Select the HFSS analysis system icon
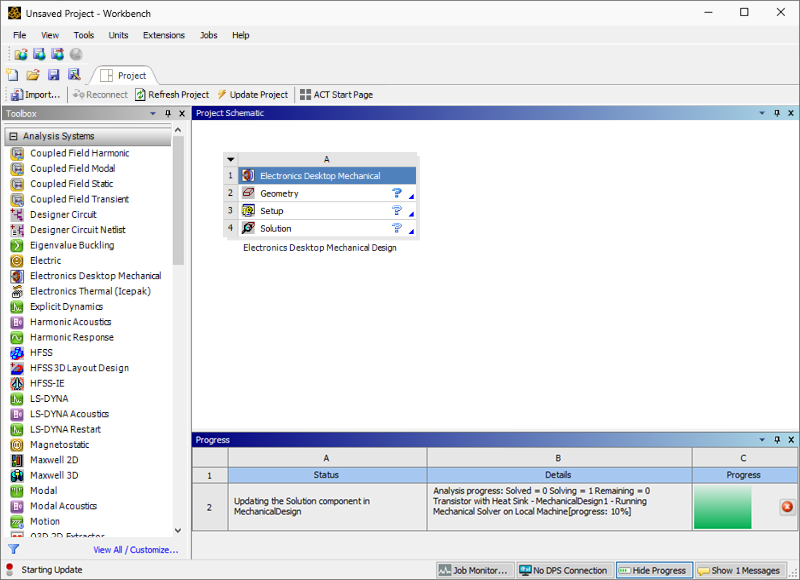The image size is (800, 580). (17, 353)
